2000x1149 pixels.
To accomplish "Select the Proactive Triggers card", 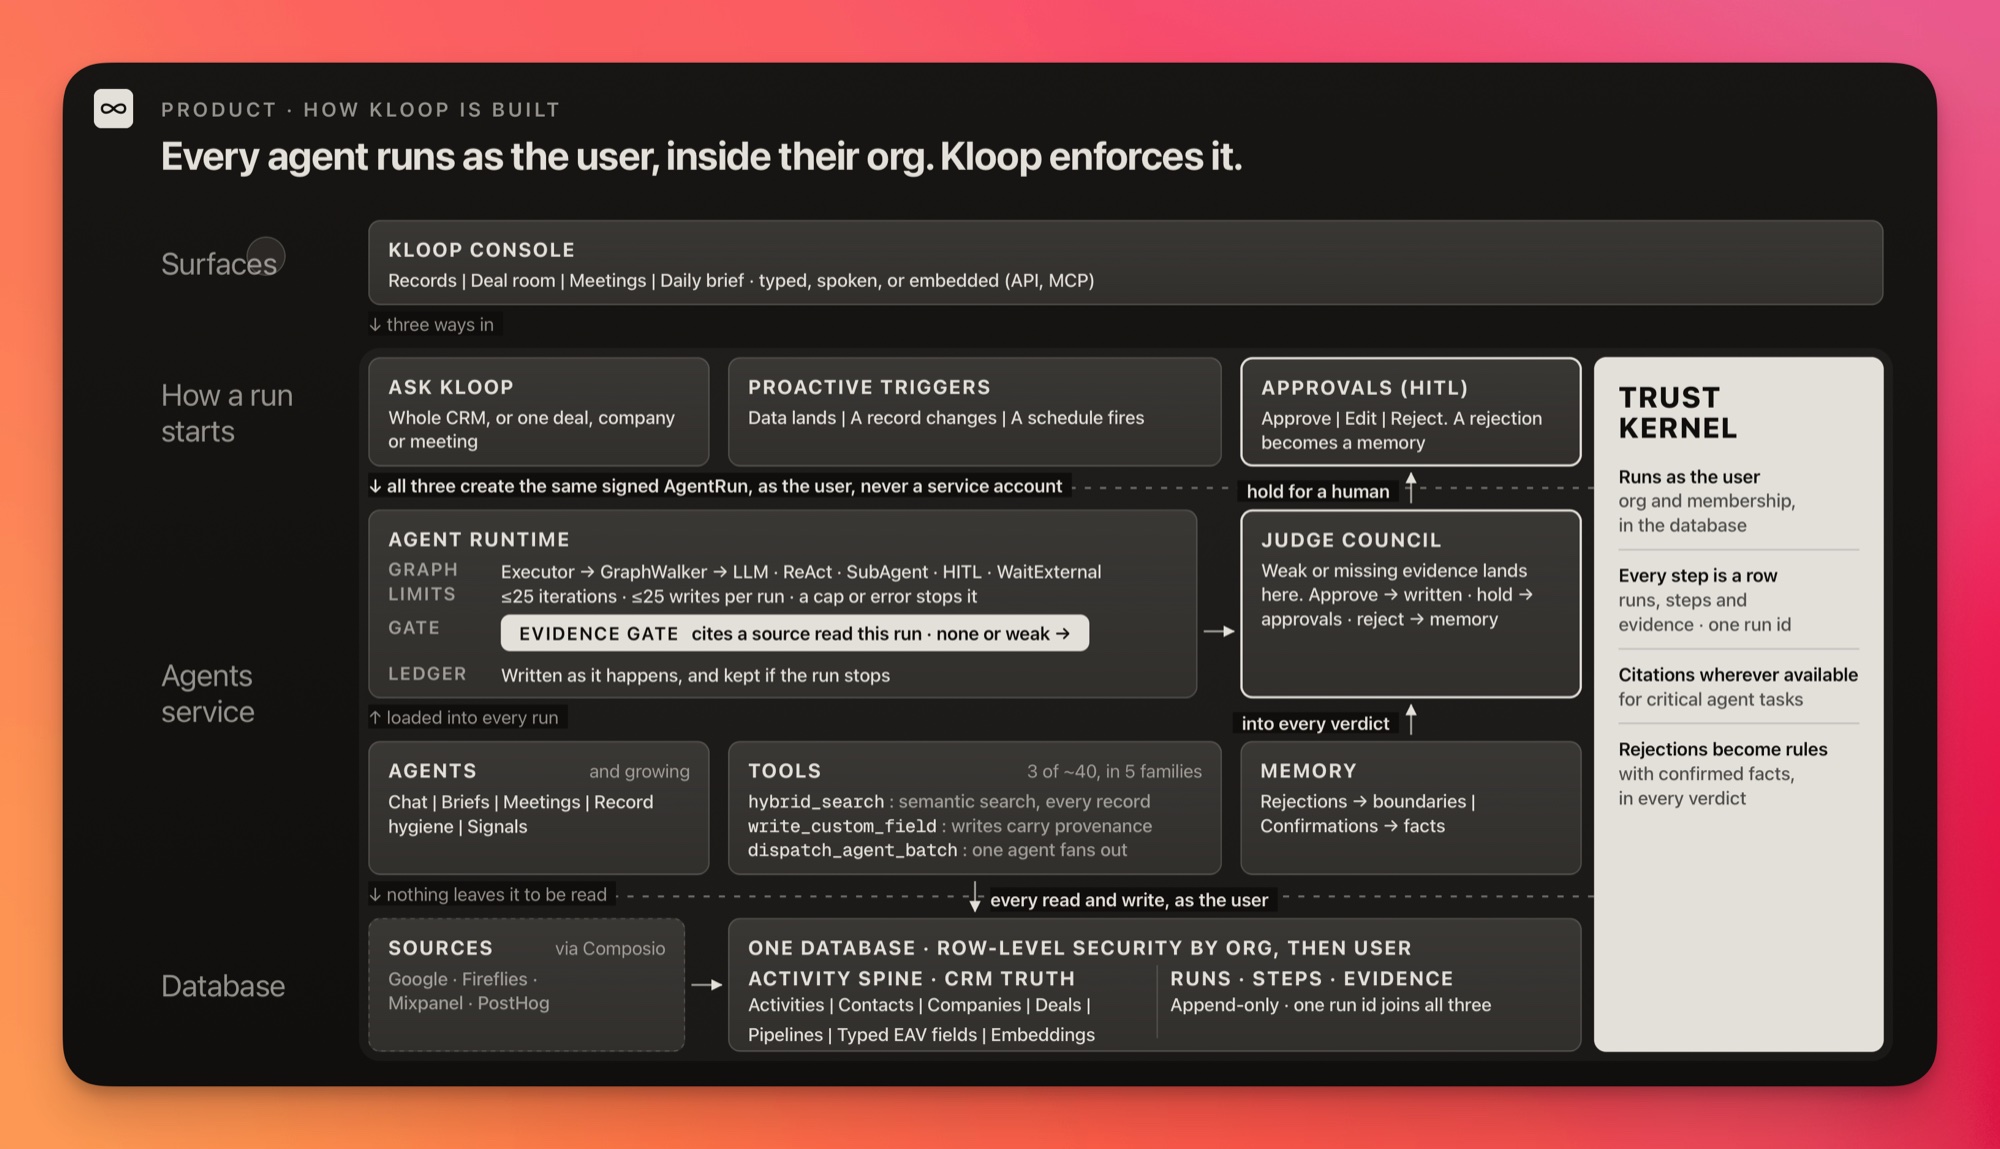I will 974,412.
